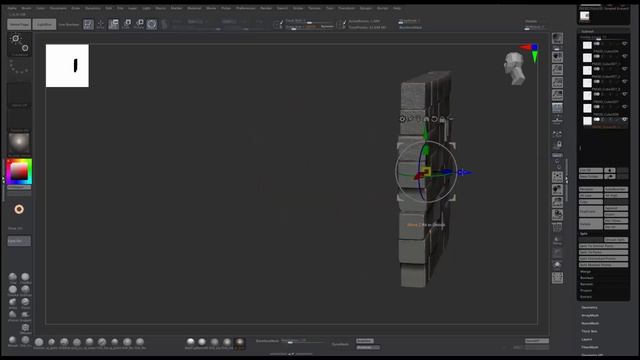Expand the Remesh section in Subtool palette
Viewport: 640px width, 360px height.
(587, 284)
